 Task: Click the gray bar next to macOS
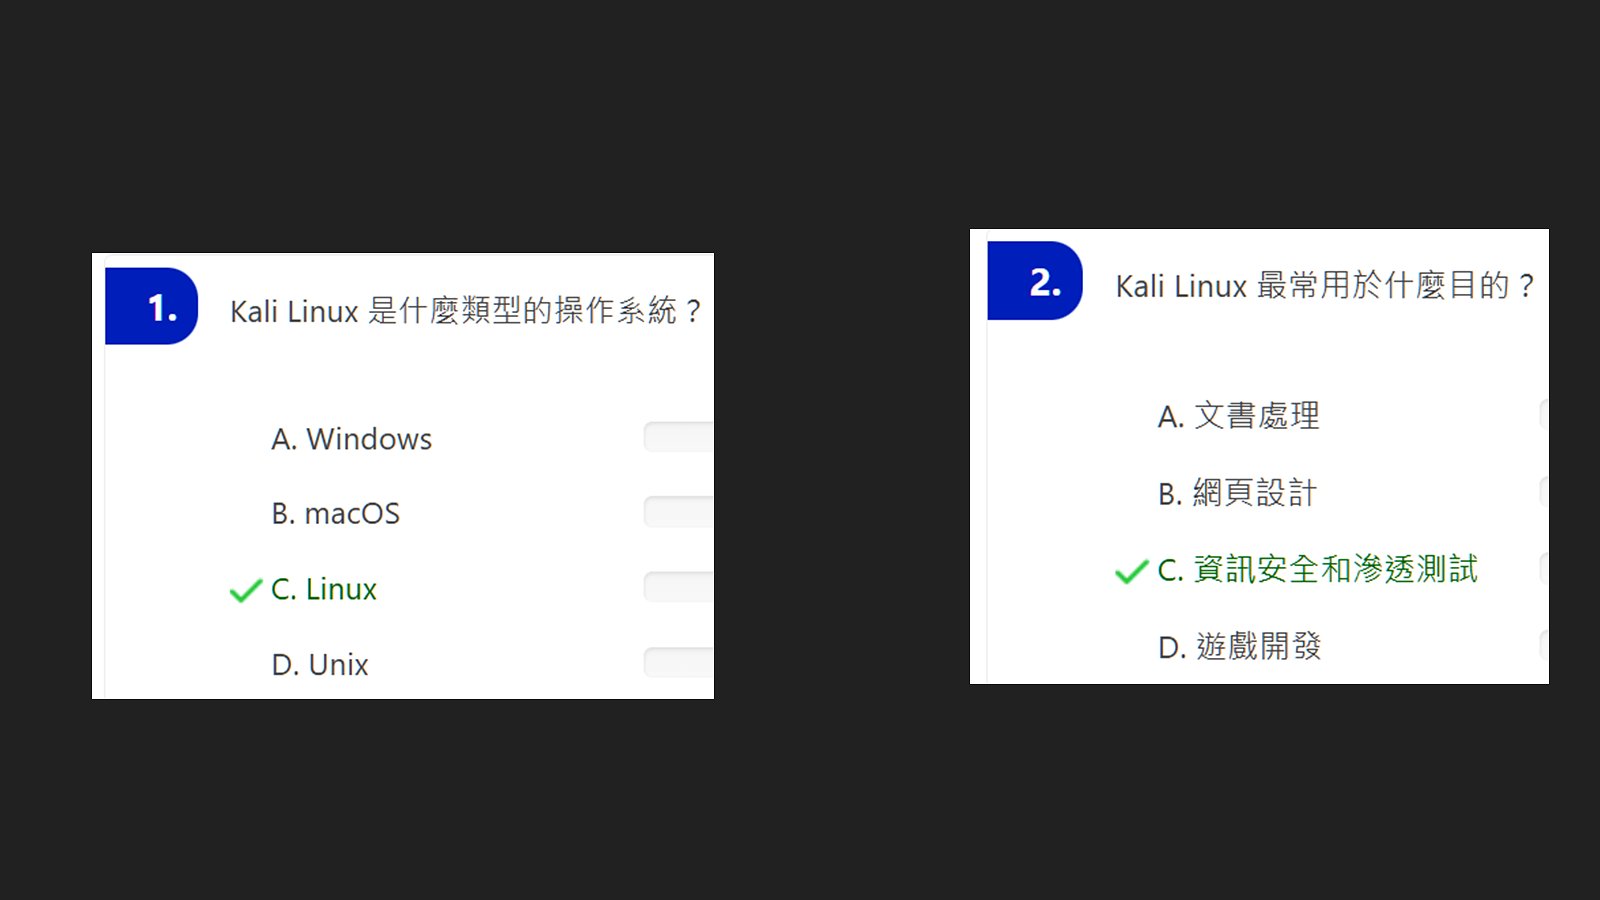[679, 512]
